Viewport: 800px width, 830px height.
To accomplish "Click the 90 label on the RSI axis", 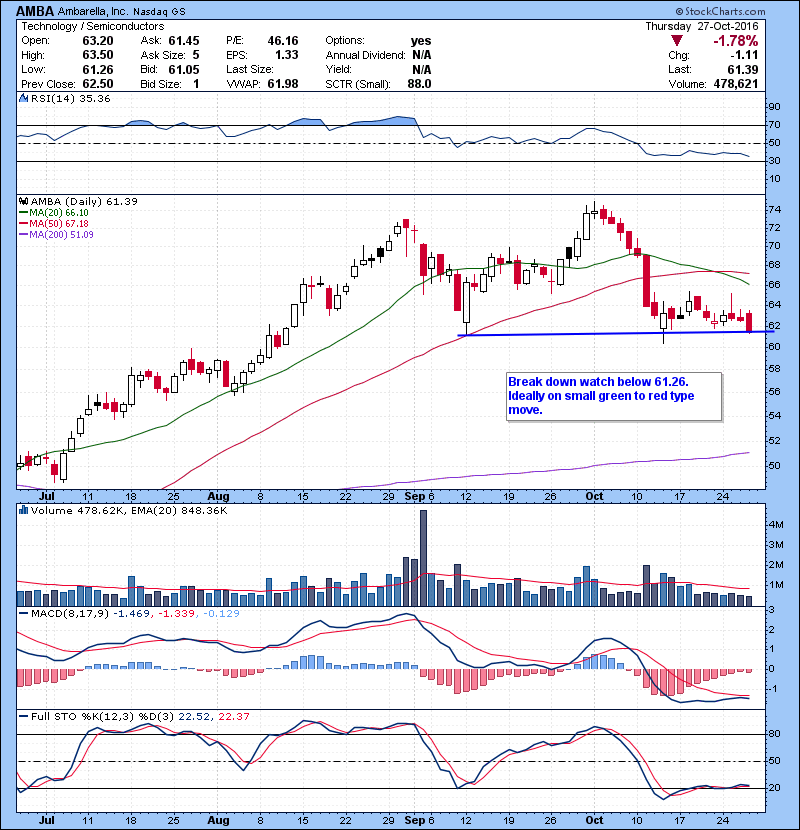I will click(774, 107).
